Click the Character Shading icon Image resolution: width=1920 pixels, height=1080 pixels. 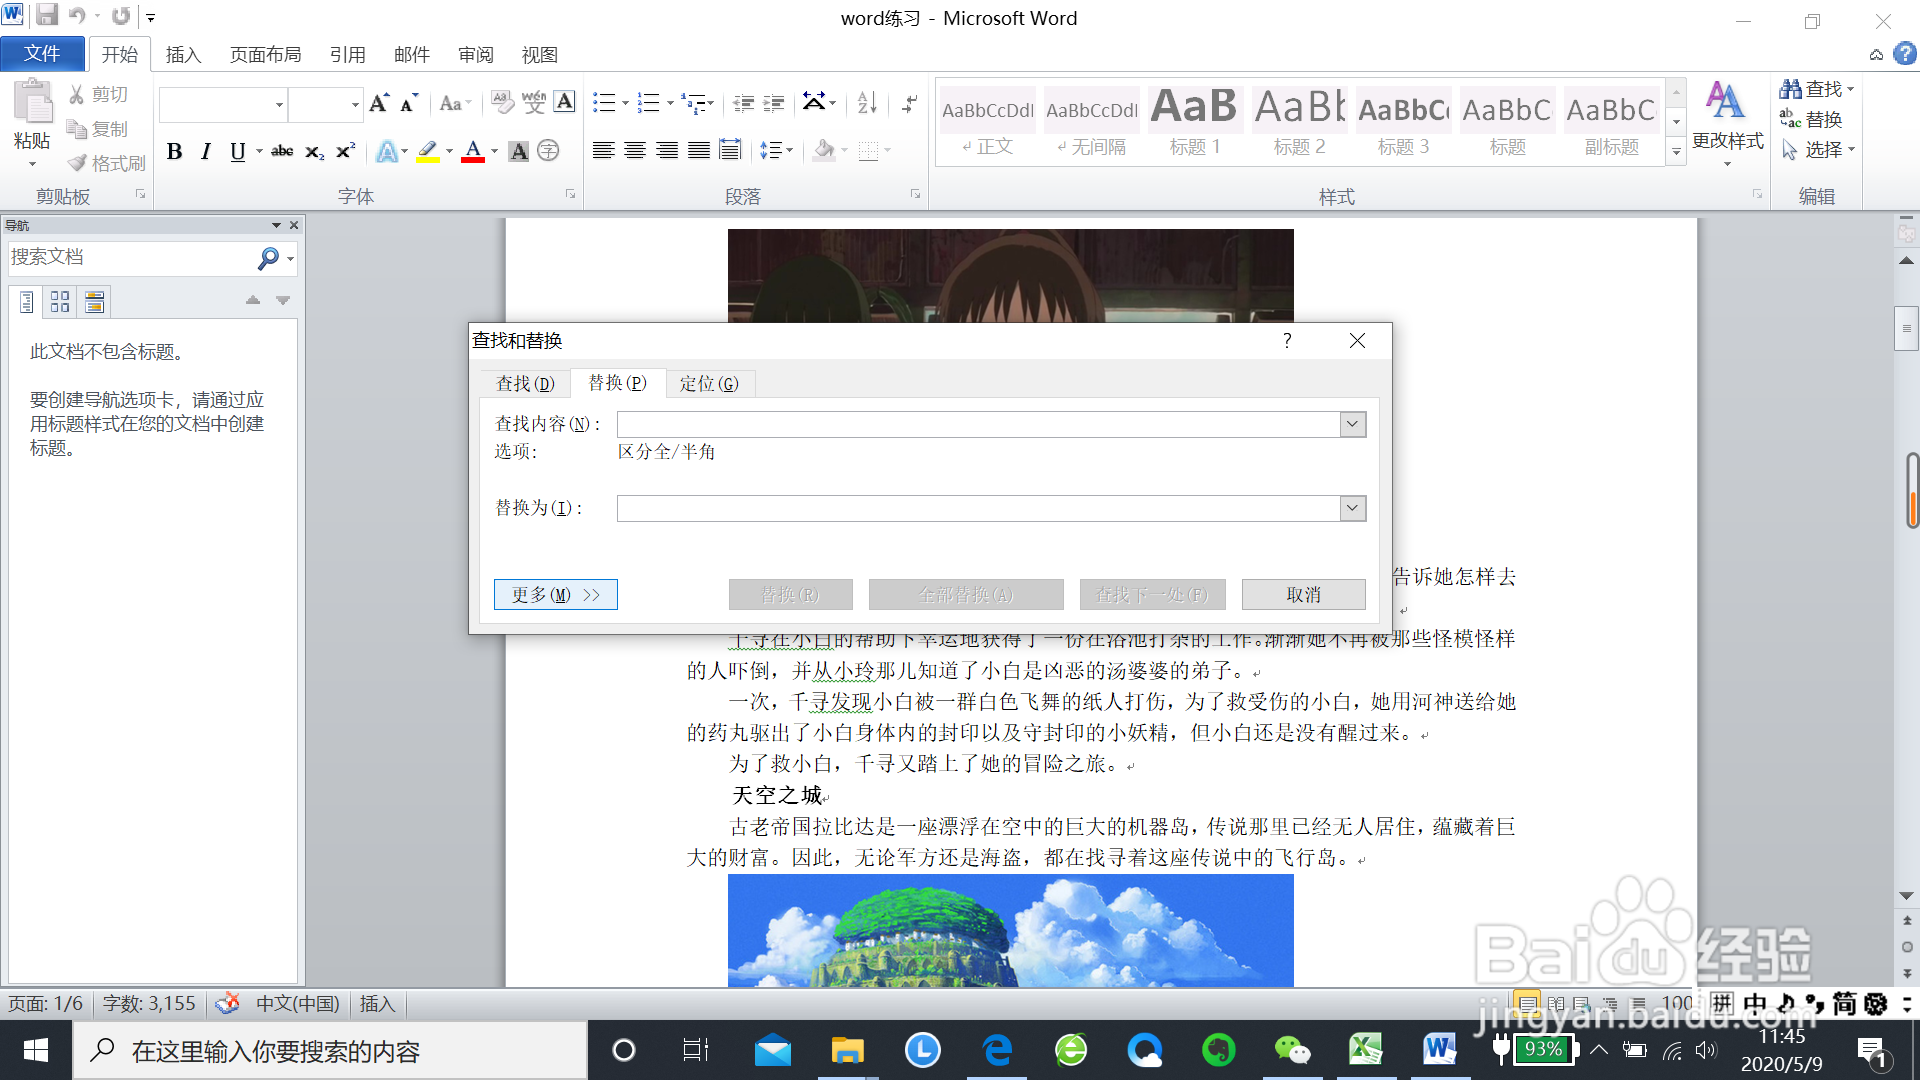pos(518,151)
